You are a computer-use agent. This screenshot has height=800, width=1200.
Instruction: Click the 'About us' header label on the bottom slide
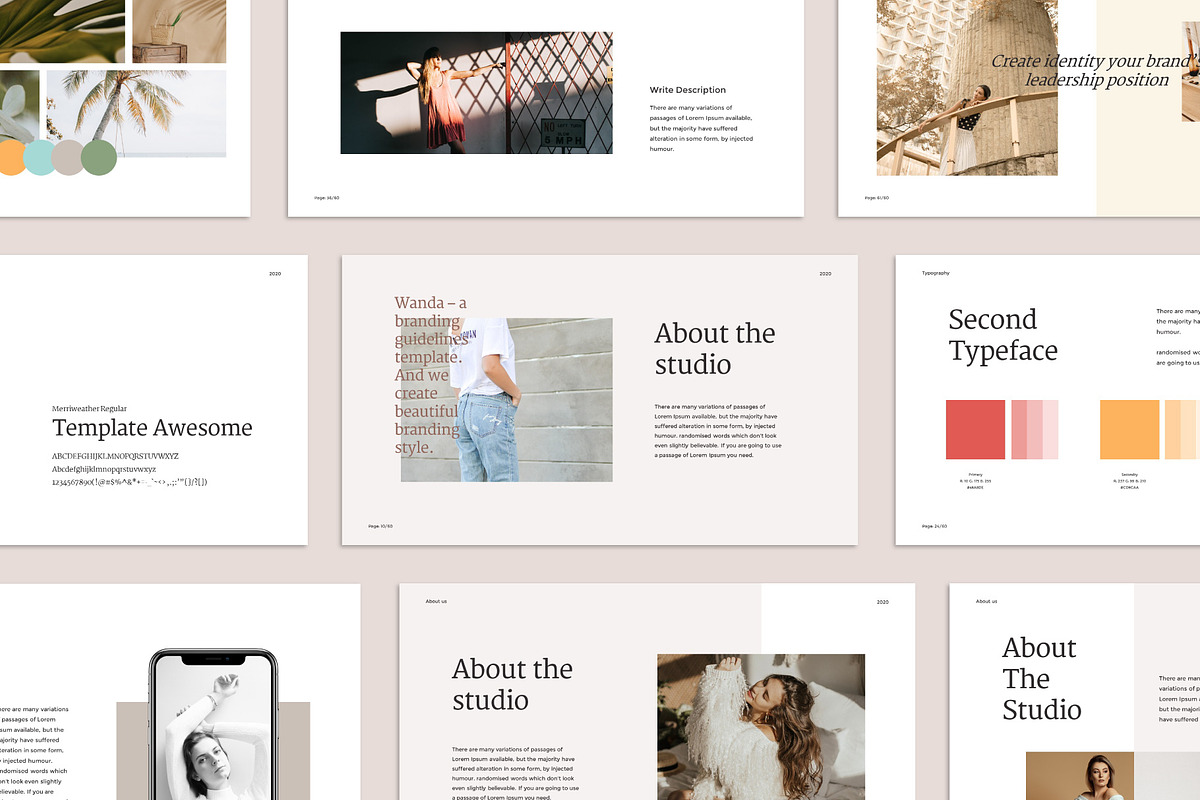[x=435, y=601]
